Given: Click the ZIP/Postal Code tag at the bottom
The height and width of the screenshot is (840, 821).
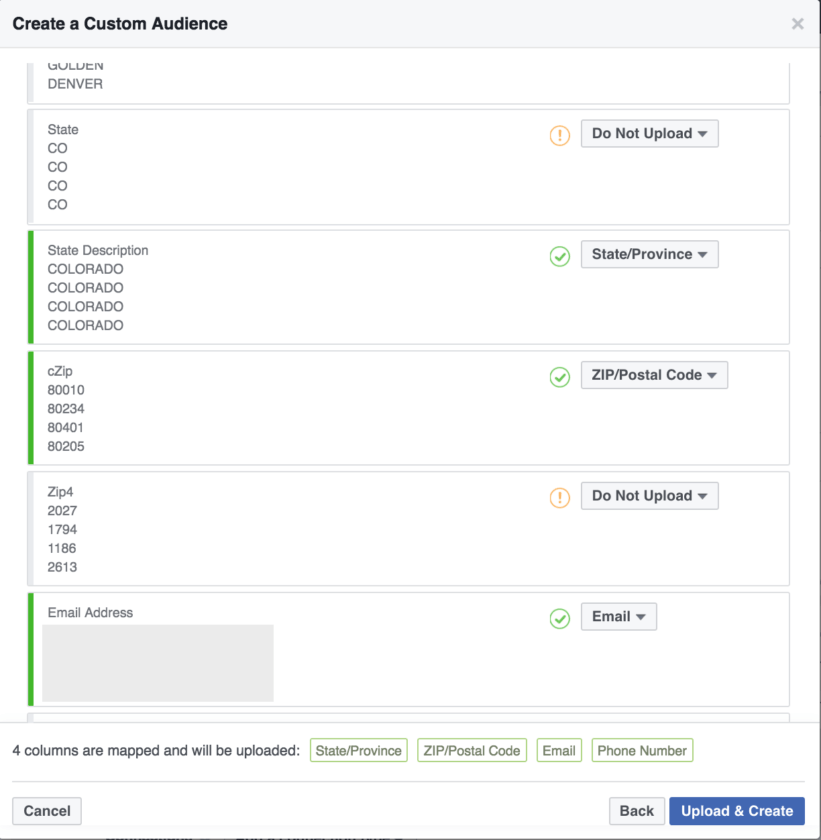Looking at the screenshot, I should 471,750.
